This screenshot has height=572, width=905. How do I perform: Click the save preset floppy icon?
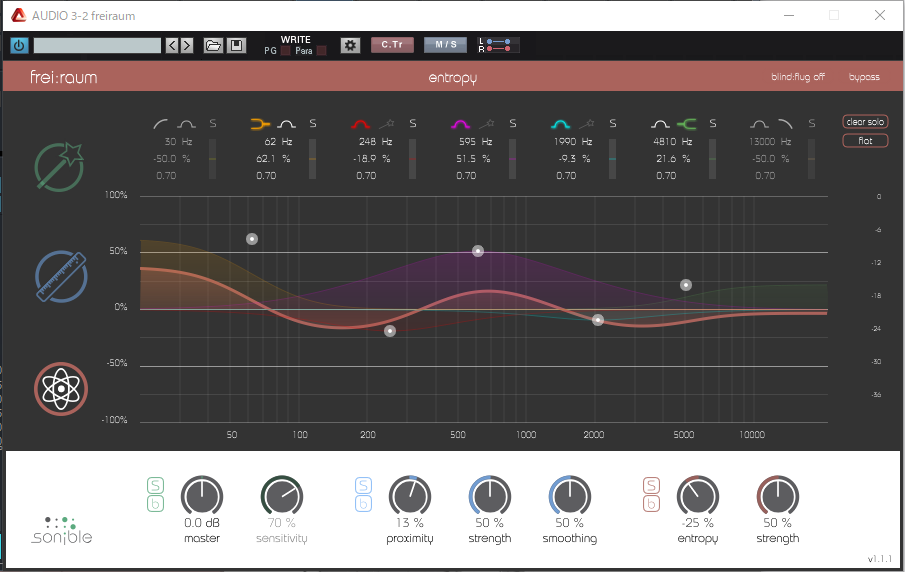pyautogui.click(x=236, y=46)
